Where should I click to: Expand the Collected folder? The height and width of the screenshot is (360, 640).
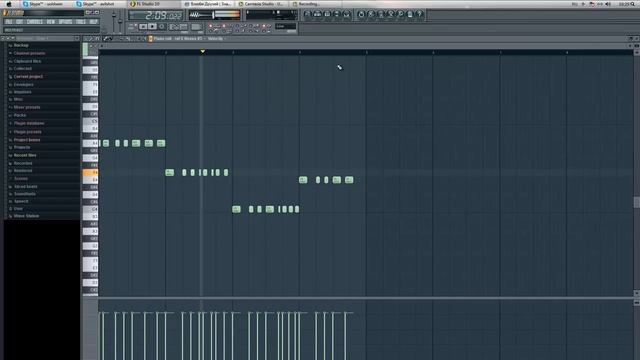pos(23,69)
